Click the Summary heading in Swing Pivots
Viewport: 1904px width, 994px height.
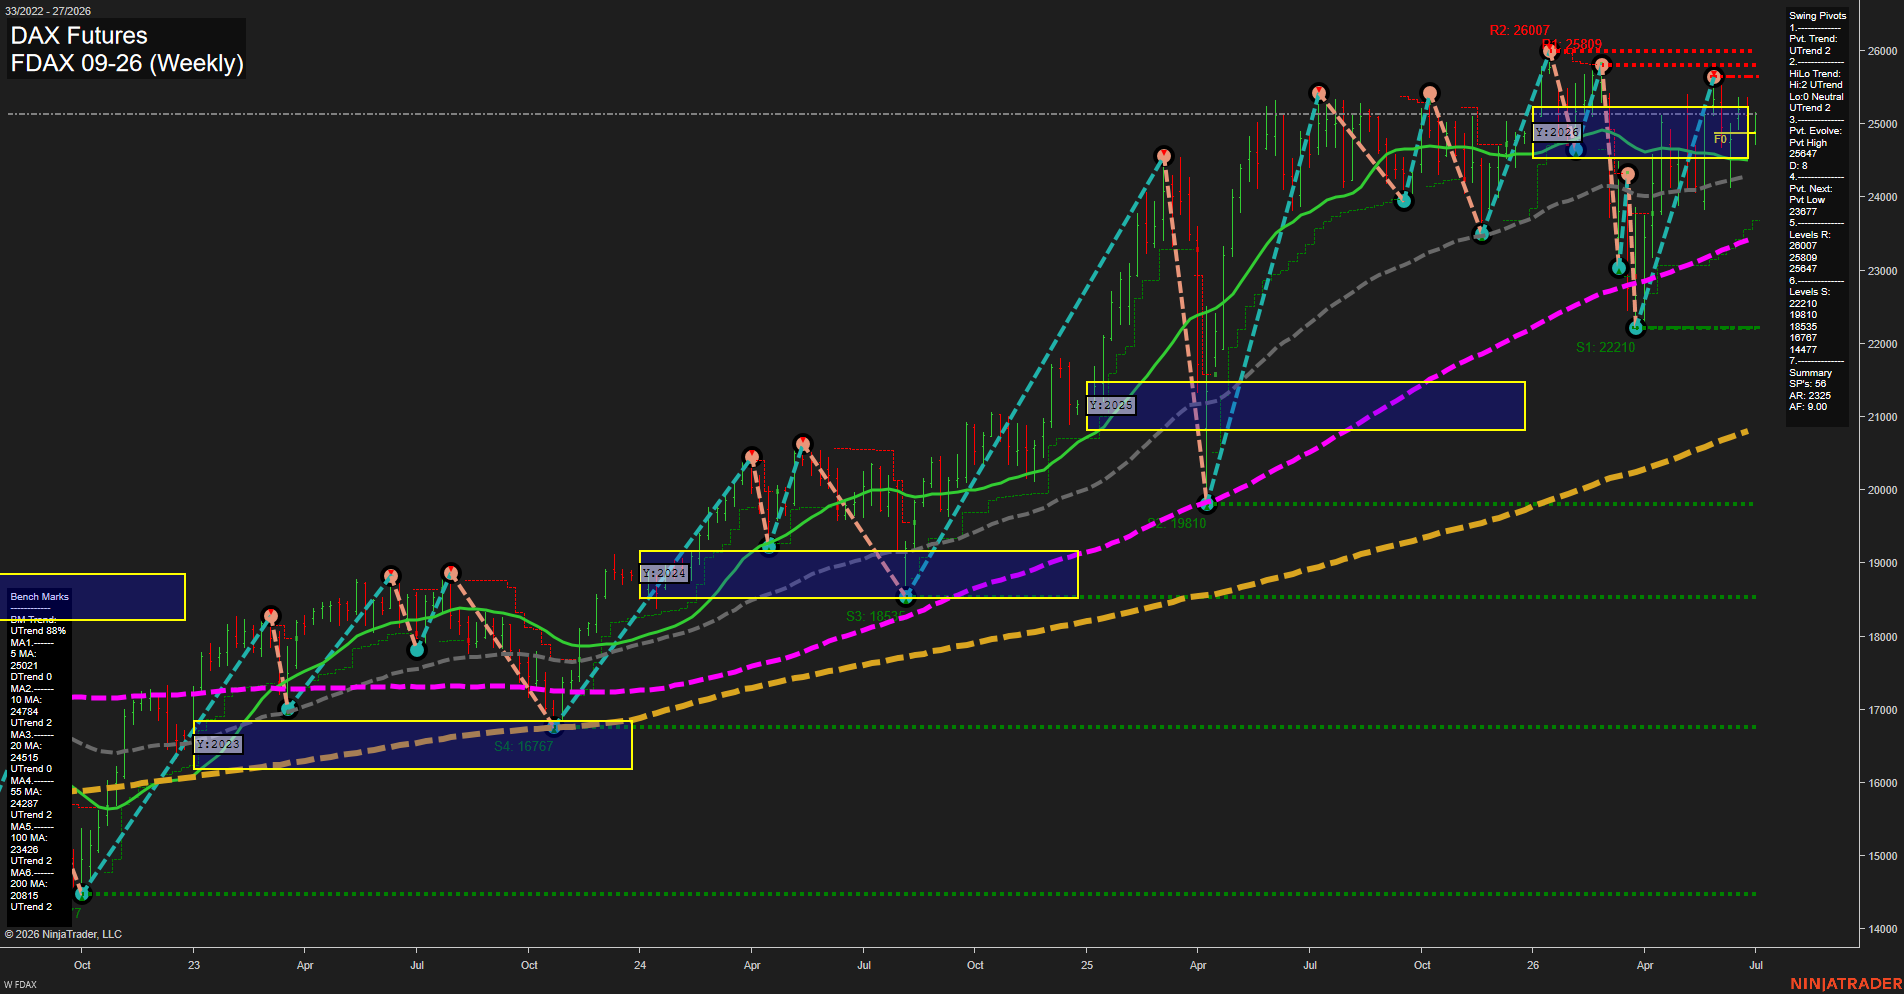pos(1810,373)
